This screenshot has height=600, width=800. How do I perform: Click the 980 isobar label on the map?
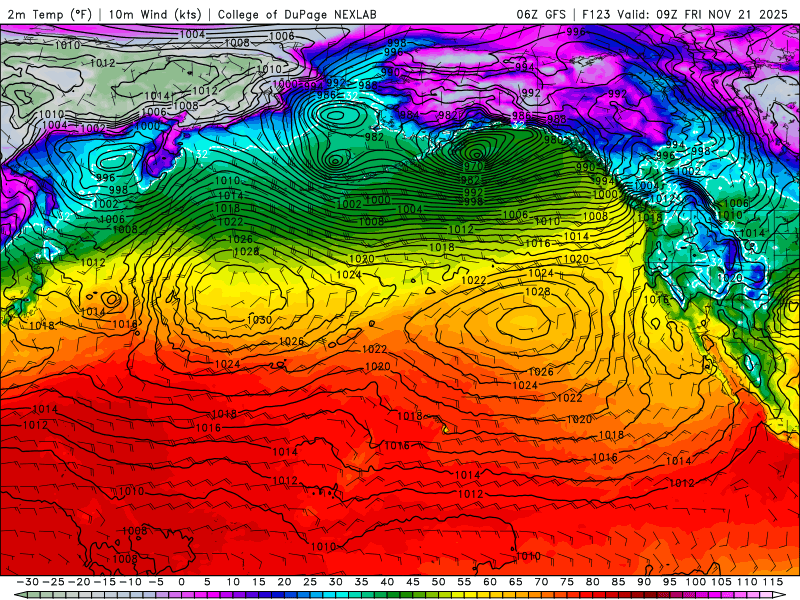pyautogui.click(x=554, y=139)
